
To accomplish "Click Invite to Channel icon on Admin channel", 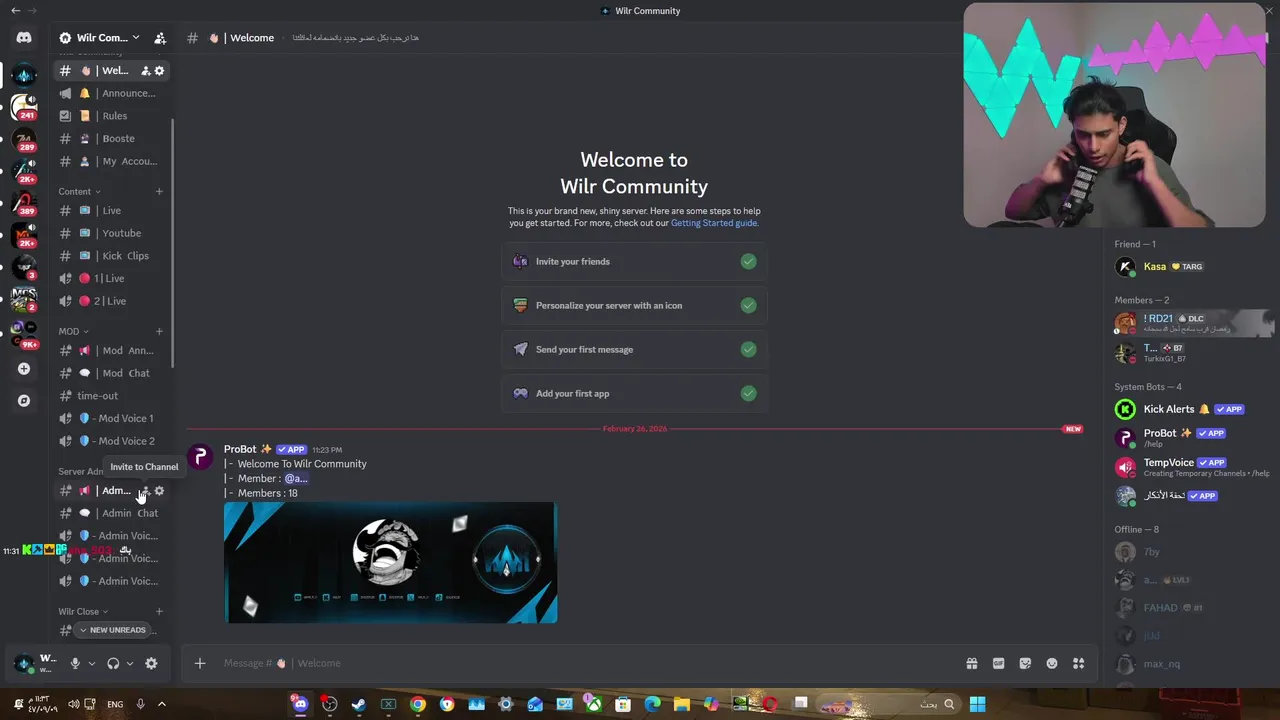I will point(145,491).
